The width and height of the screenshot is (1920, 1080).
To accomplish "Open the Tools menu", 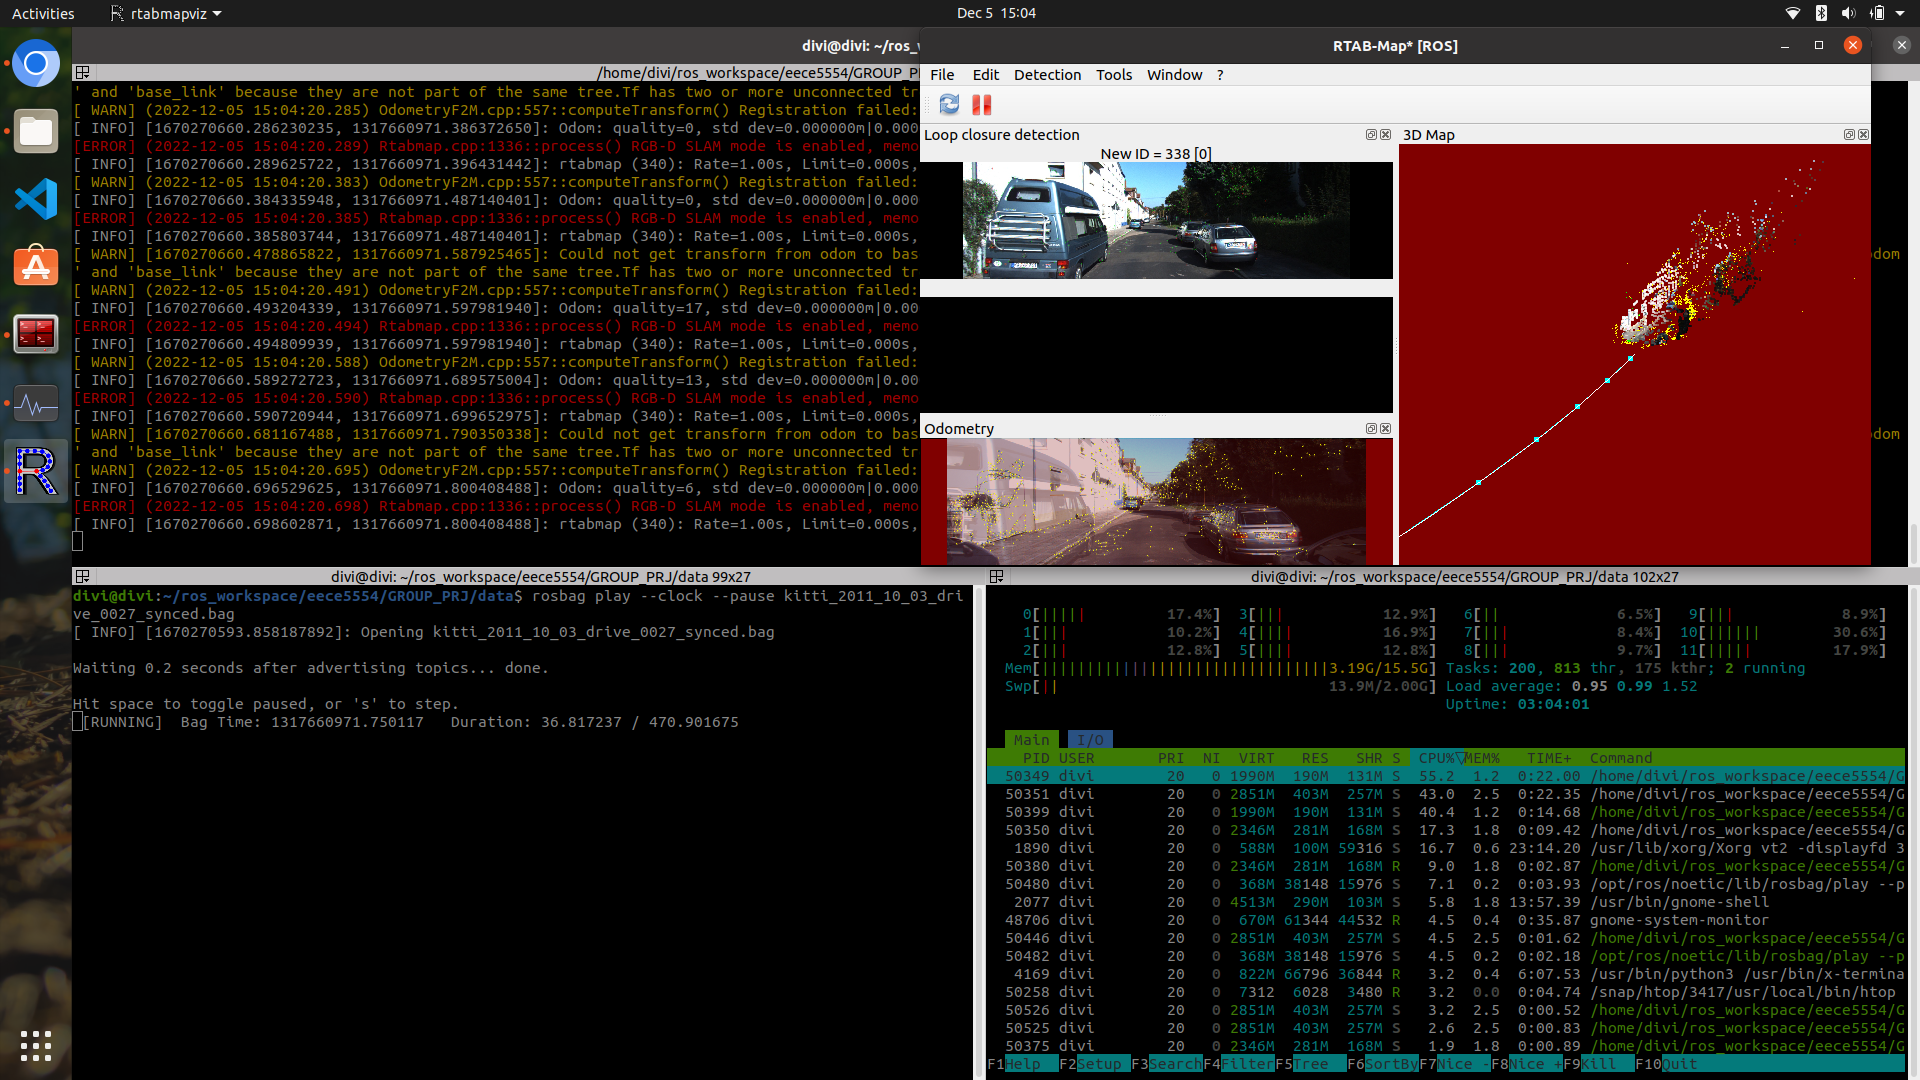I will pos(1113,75).
